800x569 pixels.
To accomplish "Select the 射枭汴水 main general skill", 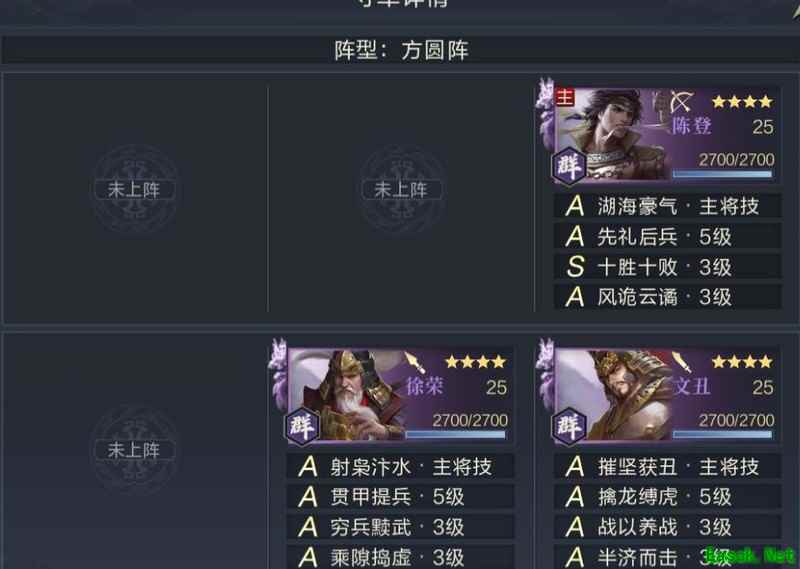I will [401, 467].
